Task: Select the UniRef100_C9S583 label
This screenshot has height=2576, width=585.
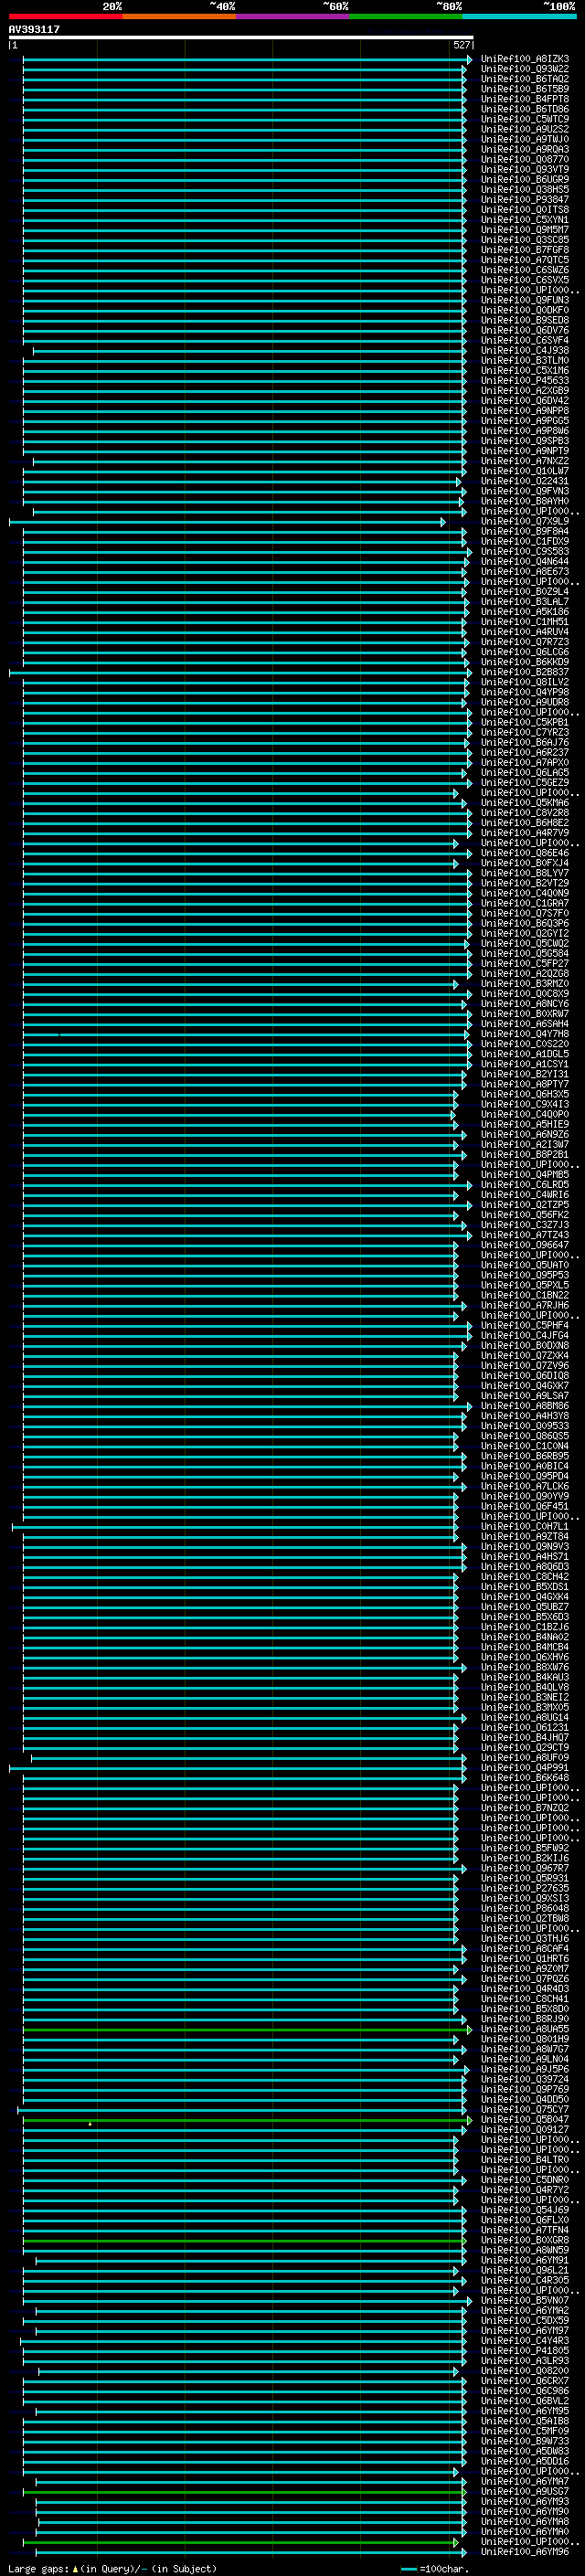Action: (524, 551)
